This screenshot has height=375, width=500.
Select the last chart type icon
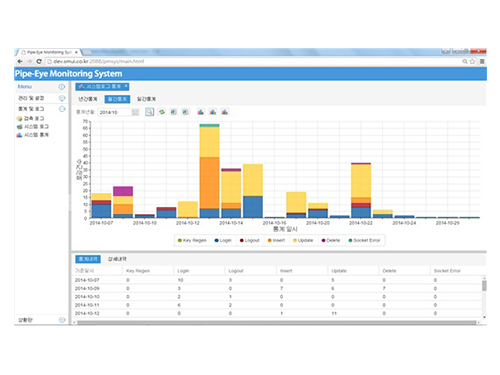[x=225, y=112]
